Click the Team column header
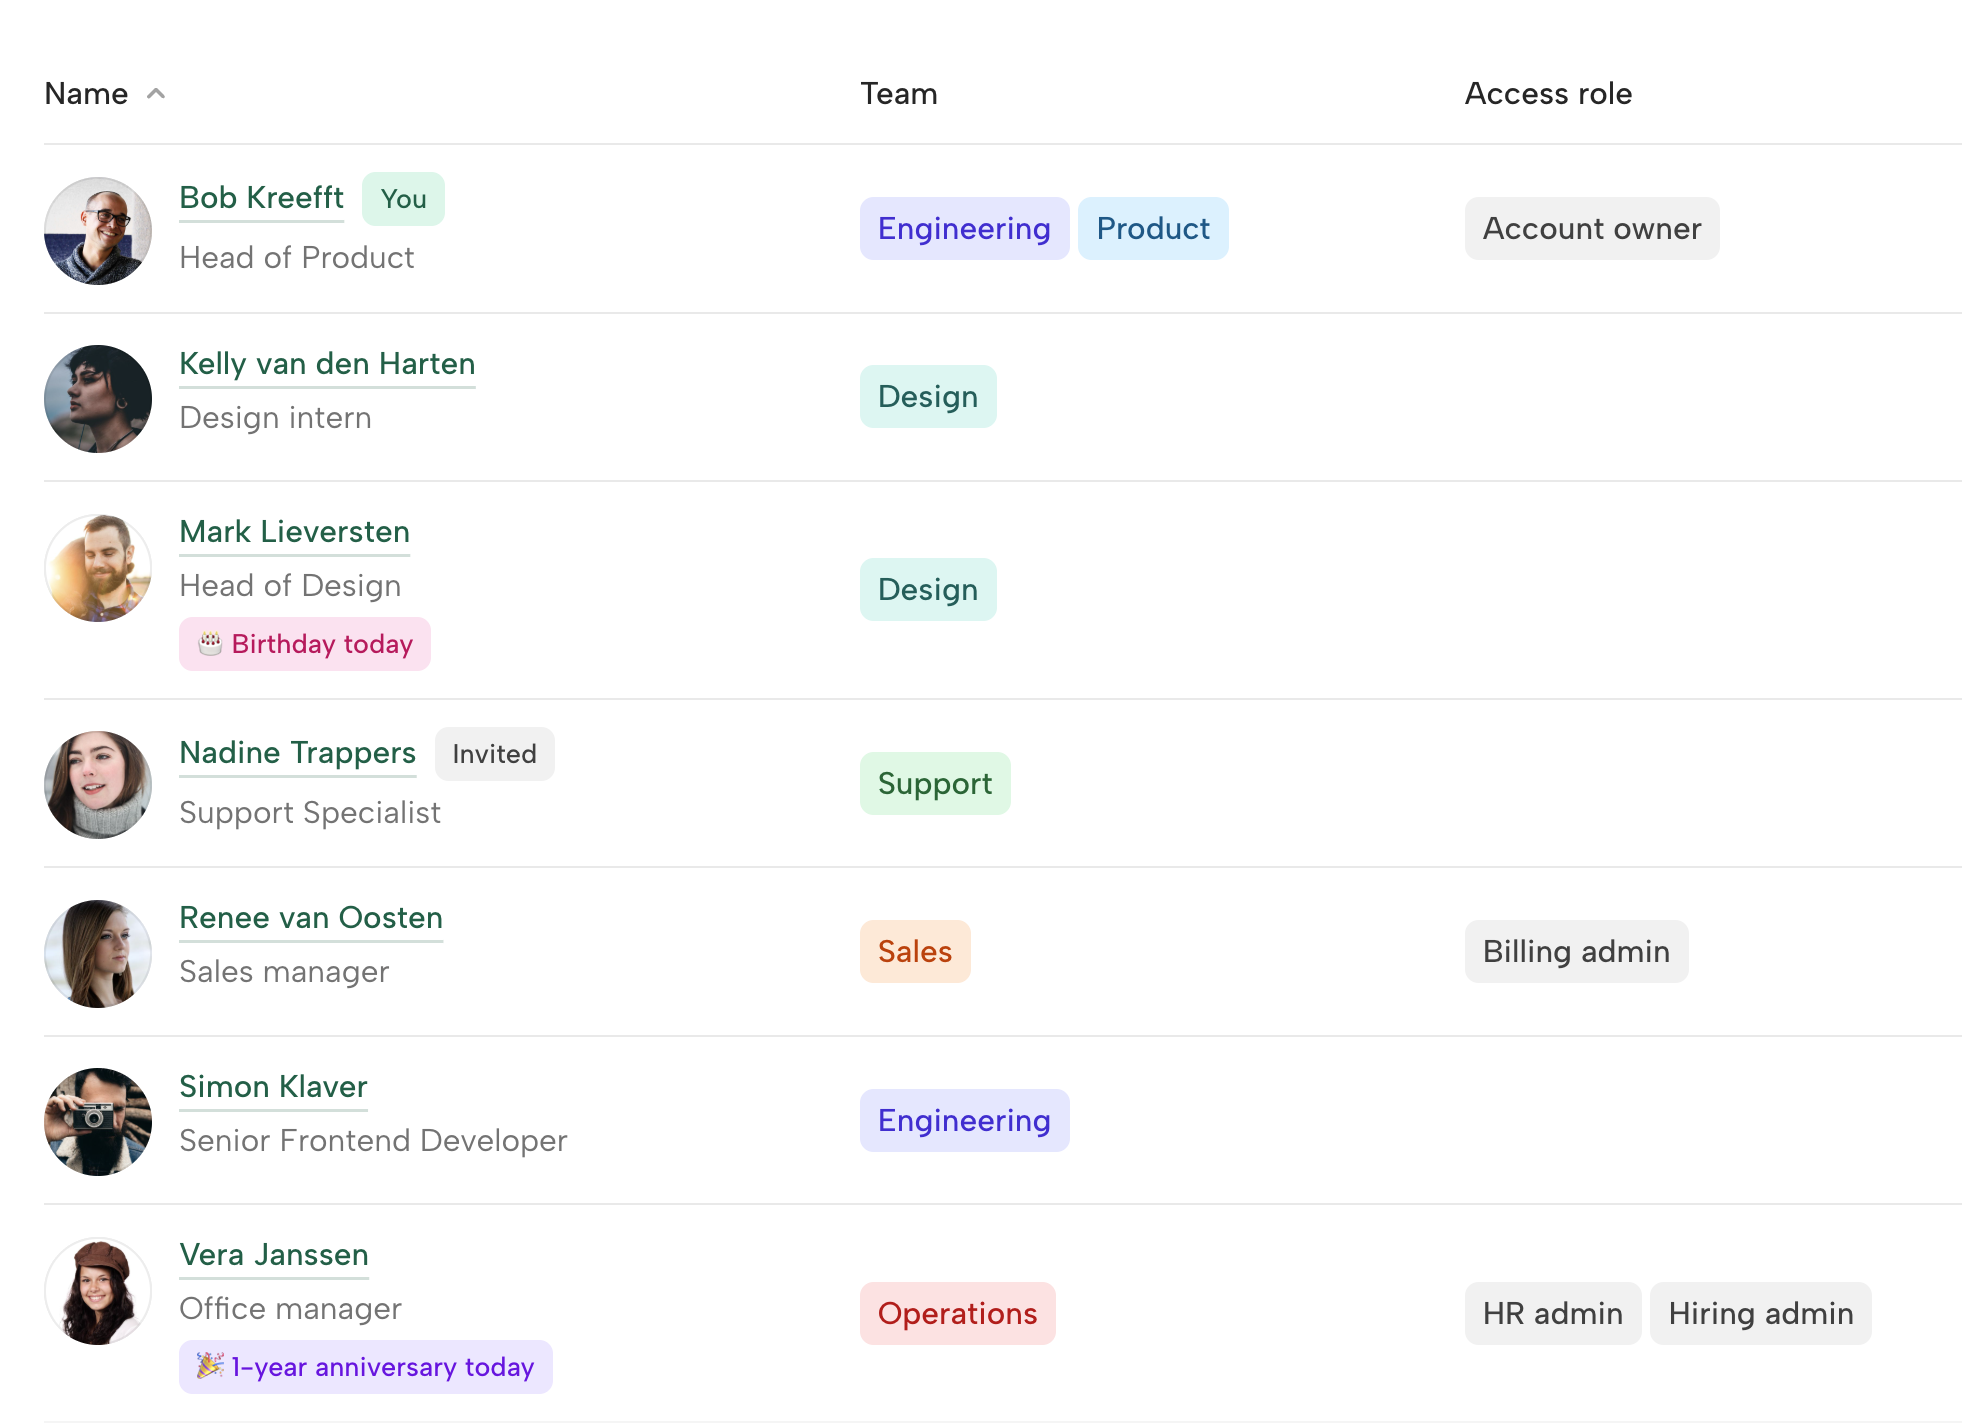 point(898,93)
